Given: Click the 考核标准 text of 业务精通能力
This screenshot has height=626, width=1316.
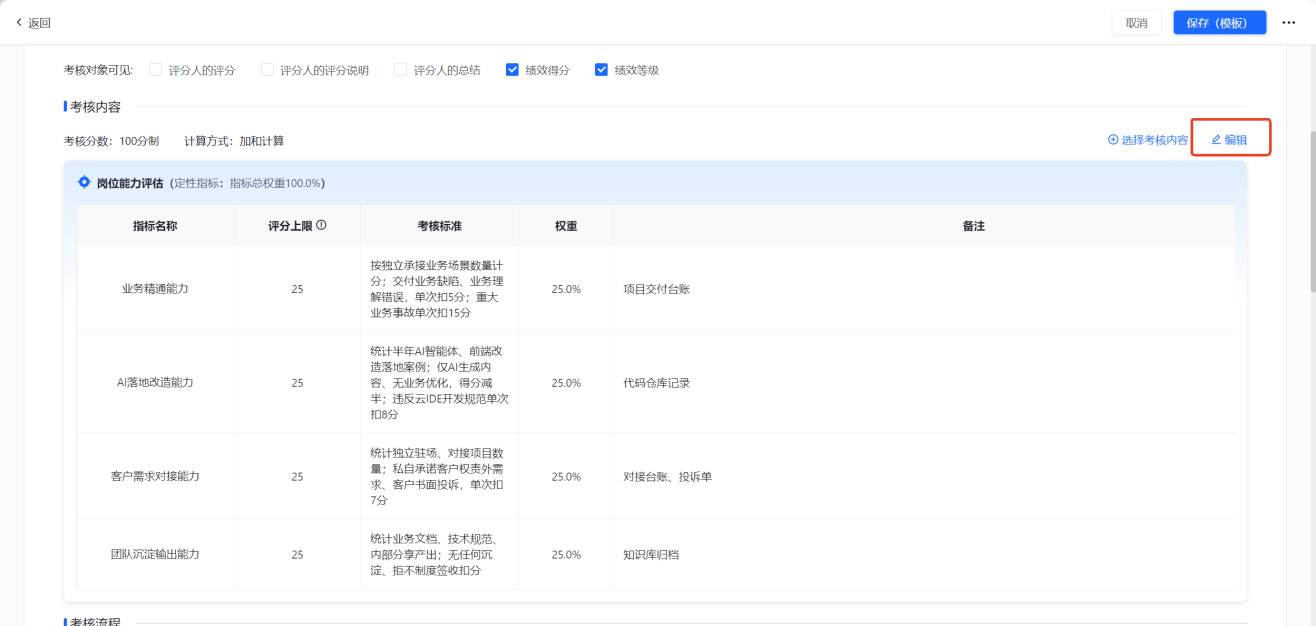Looking at the screenshot, I should coord(438,289).
